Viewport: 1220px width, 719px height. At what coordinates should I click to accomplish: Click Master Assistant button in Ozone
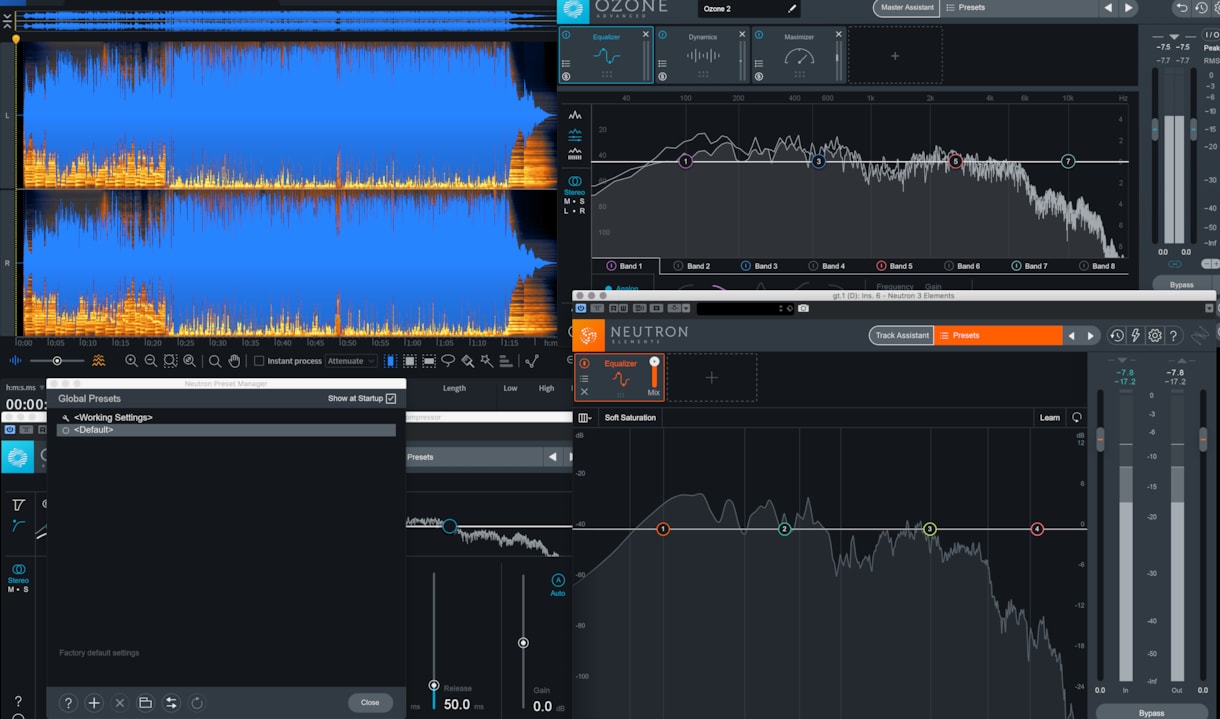906,8
